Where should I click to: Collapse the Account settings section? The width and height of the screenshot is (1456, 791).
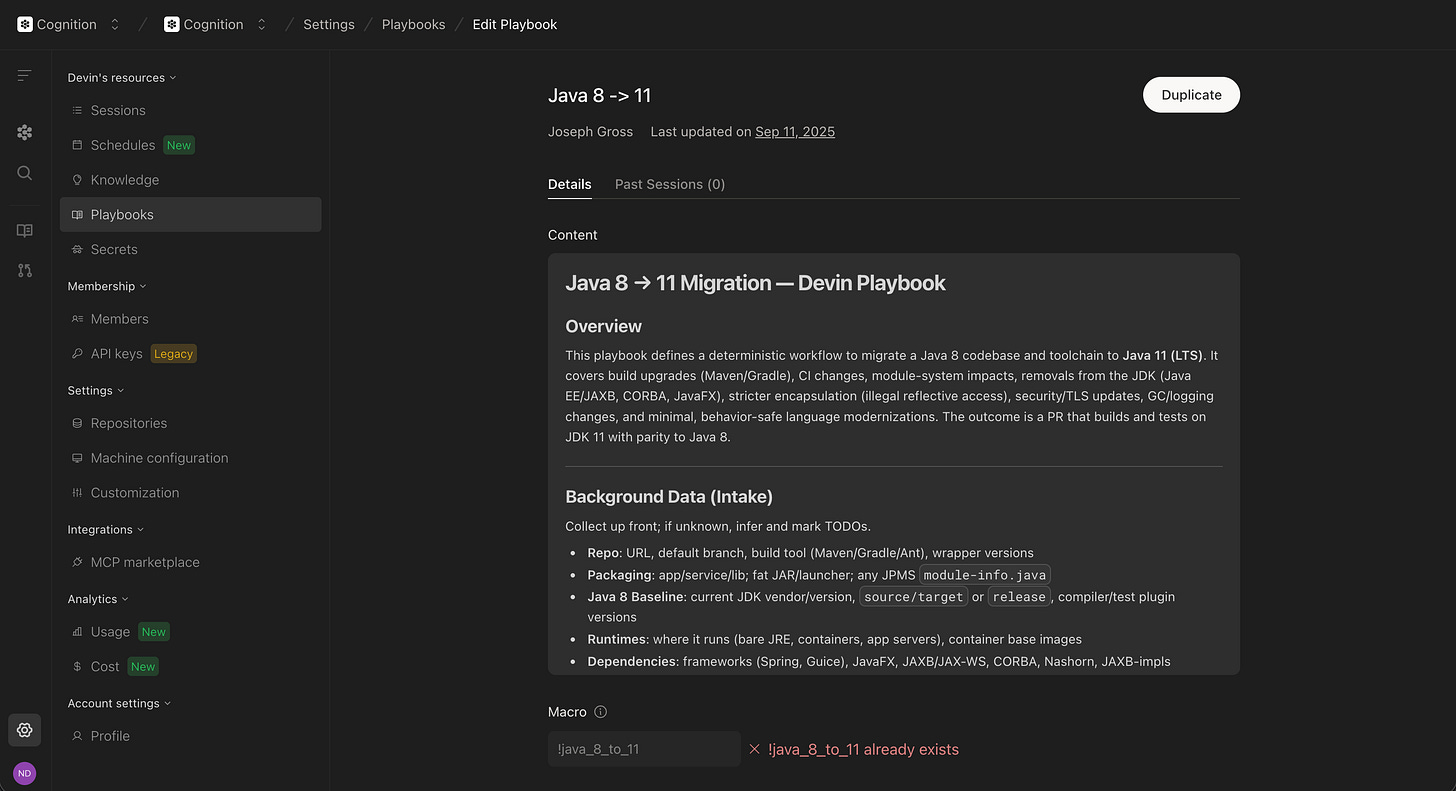click(119, 703)
